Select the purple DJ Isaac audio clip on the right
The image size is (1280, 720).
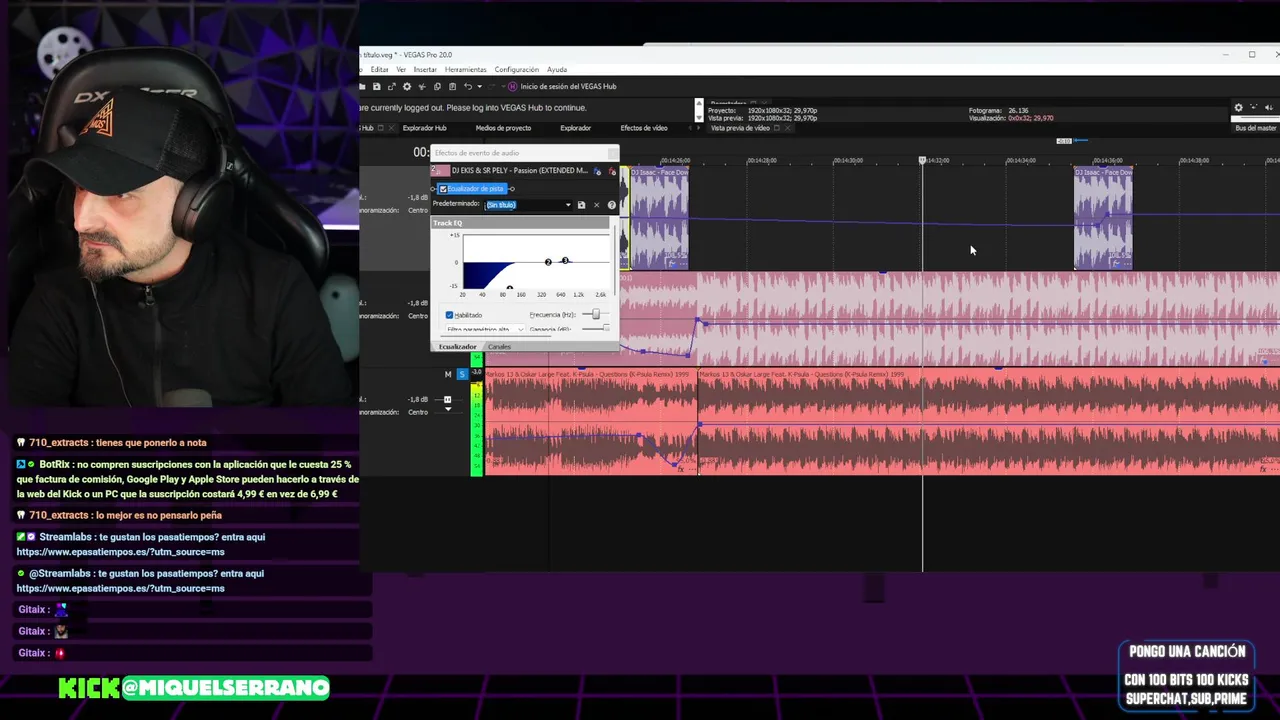click(1103, 218)
